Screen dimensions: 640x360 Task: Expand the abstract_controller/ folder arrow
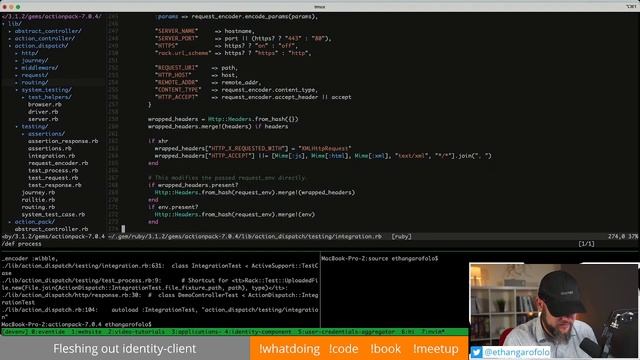pyautogui.click(x=10, y=31)
